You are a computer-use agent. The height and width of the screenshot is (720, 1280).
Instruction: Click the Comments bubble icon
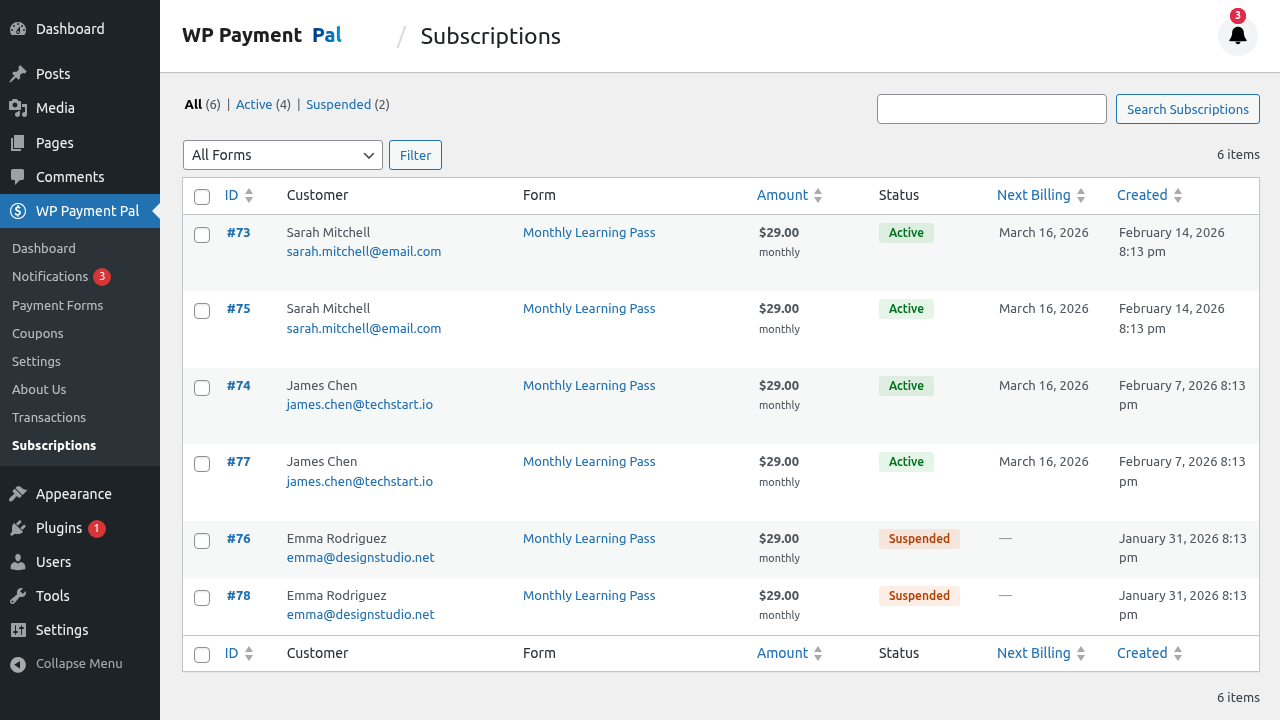click(x=18, y=177)
